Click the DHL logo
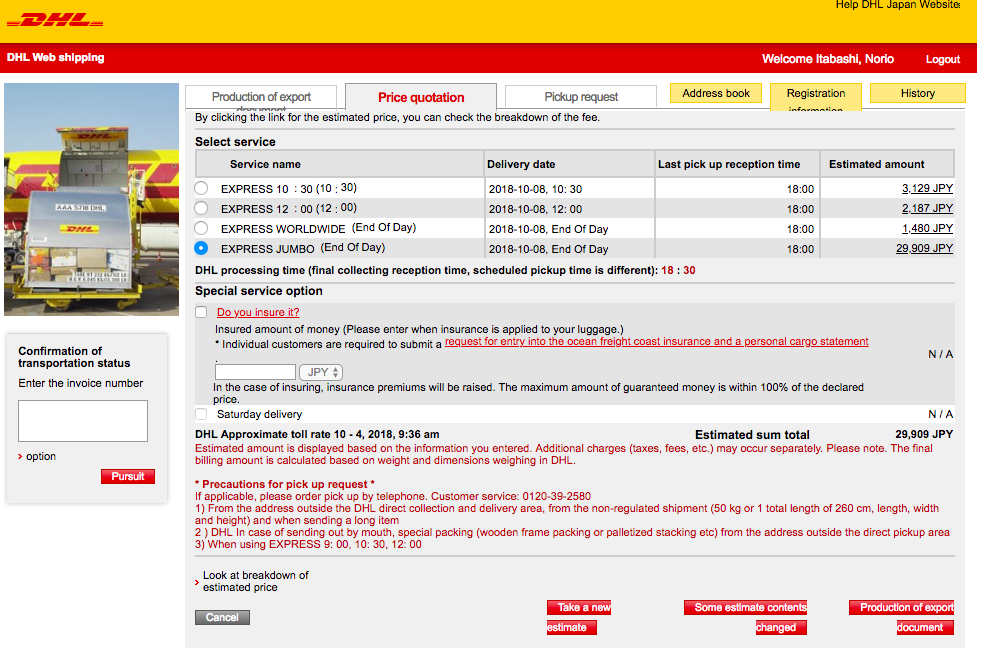This screenshot has height=648, width=991. 62,20
